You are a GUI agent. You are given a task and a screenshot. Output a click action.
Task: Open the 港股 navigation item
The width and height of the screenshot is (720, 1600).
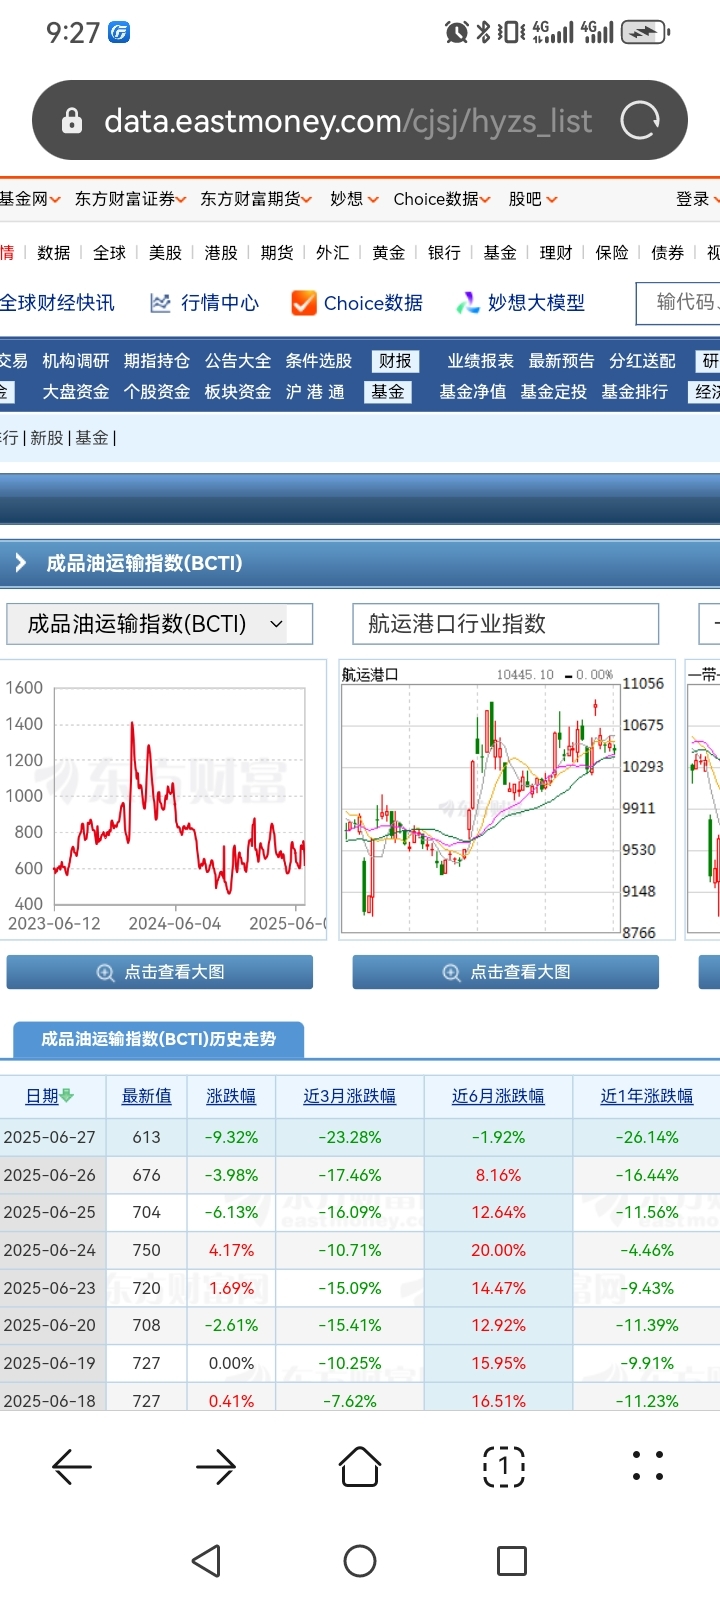[221, 253]
